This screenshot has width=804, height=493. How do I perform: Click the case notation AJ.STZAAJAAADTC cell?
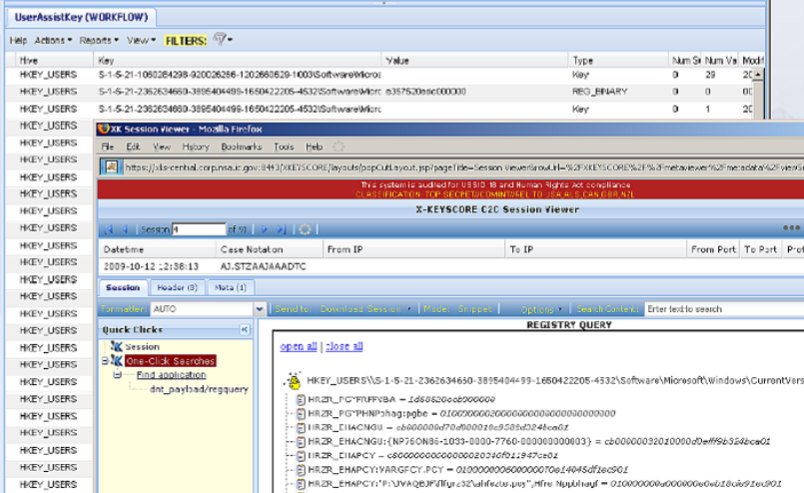coord(263,266)
